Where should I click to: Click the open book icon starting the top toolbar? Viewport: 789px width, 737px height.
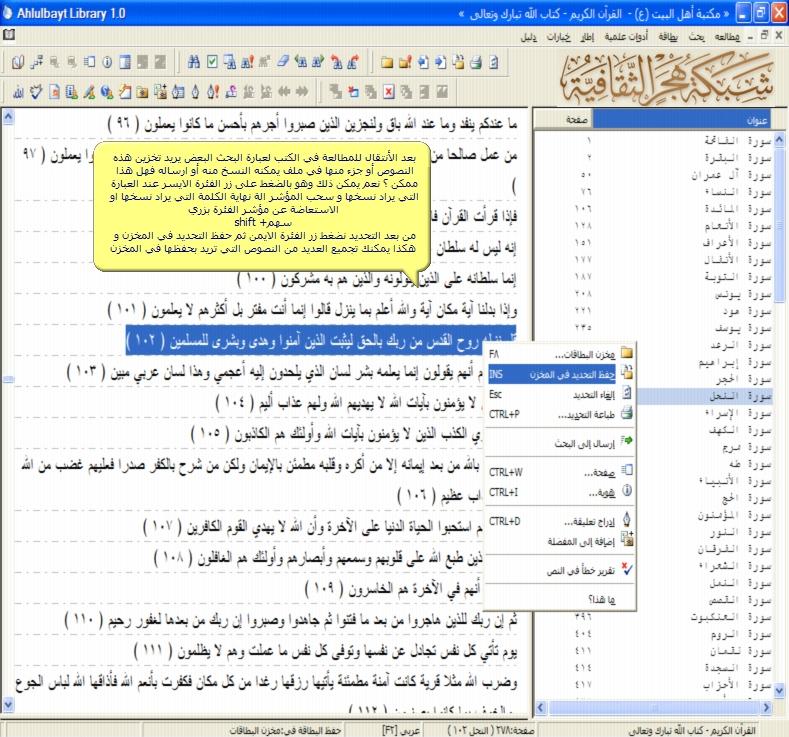pyautogui.click(x=18, y=62)
